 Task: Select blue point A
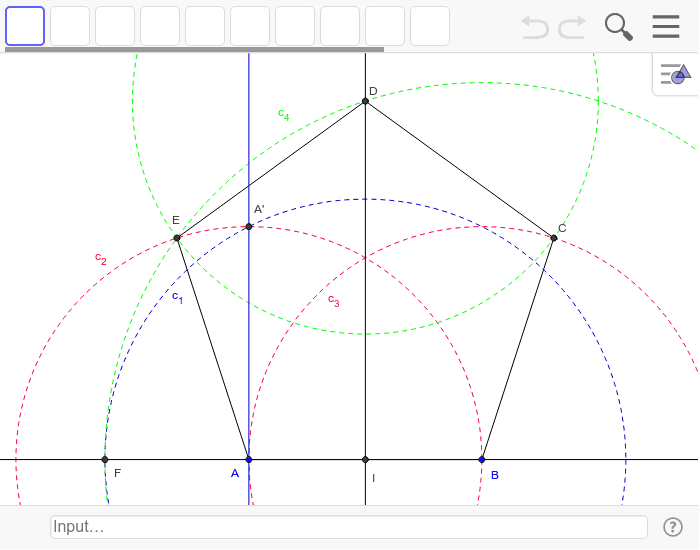click(x=249, y=459)
